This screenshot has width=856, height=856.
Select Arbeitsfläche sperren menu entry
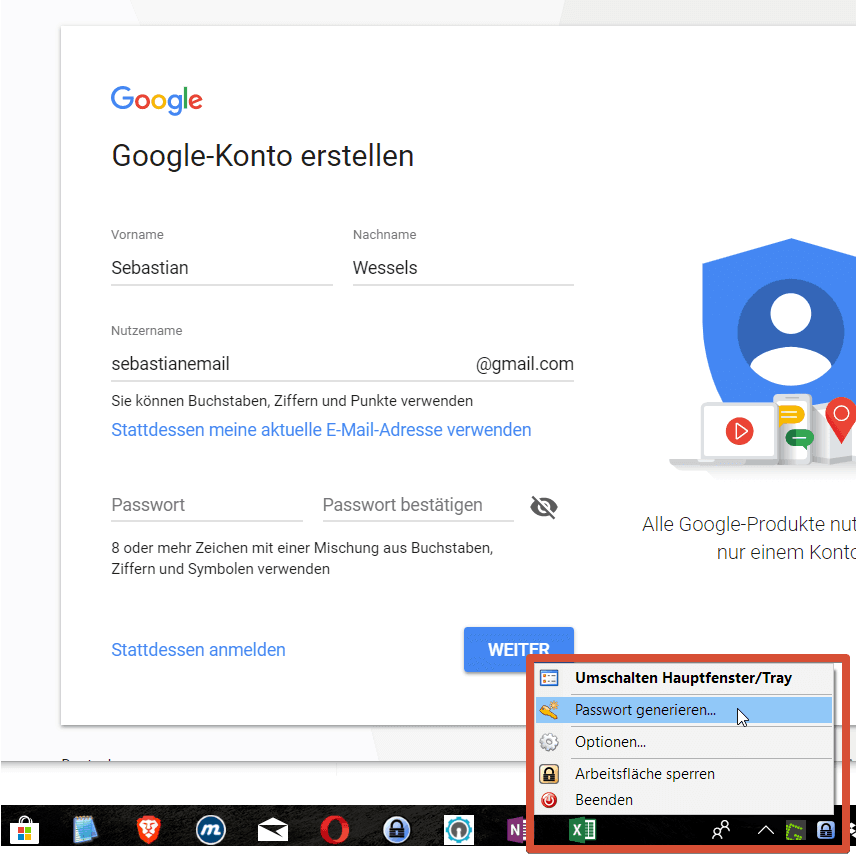[683, 774]
